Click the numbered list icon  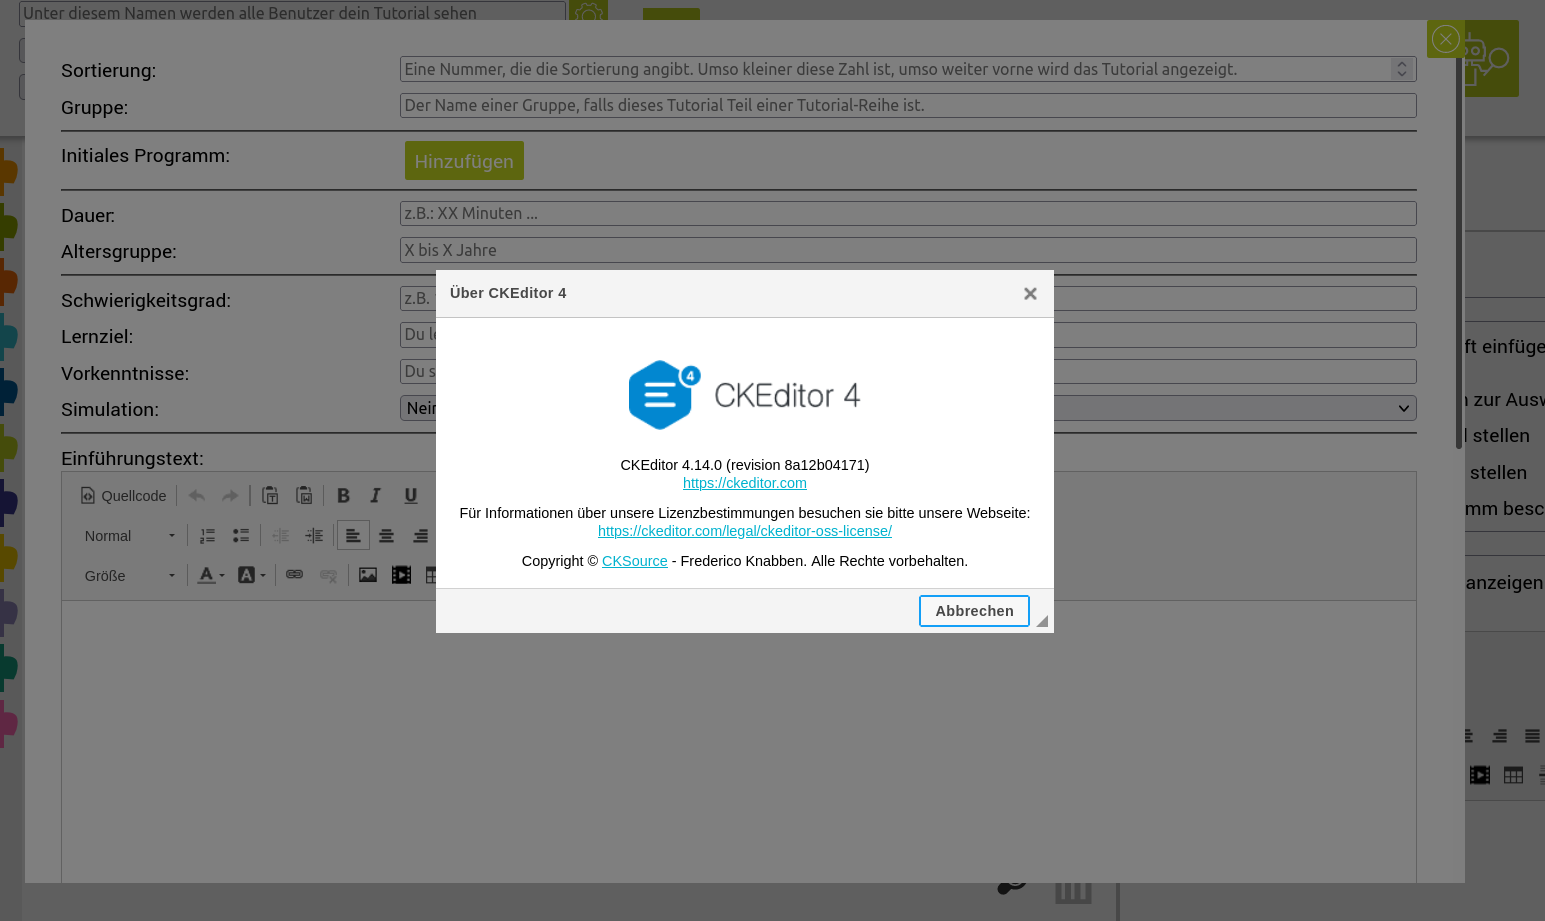[x=207, y=535]
